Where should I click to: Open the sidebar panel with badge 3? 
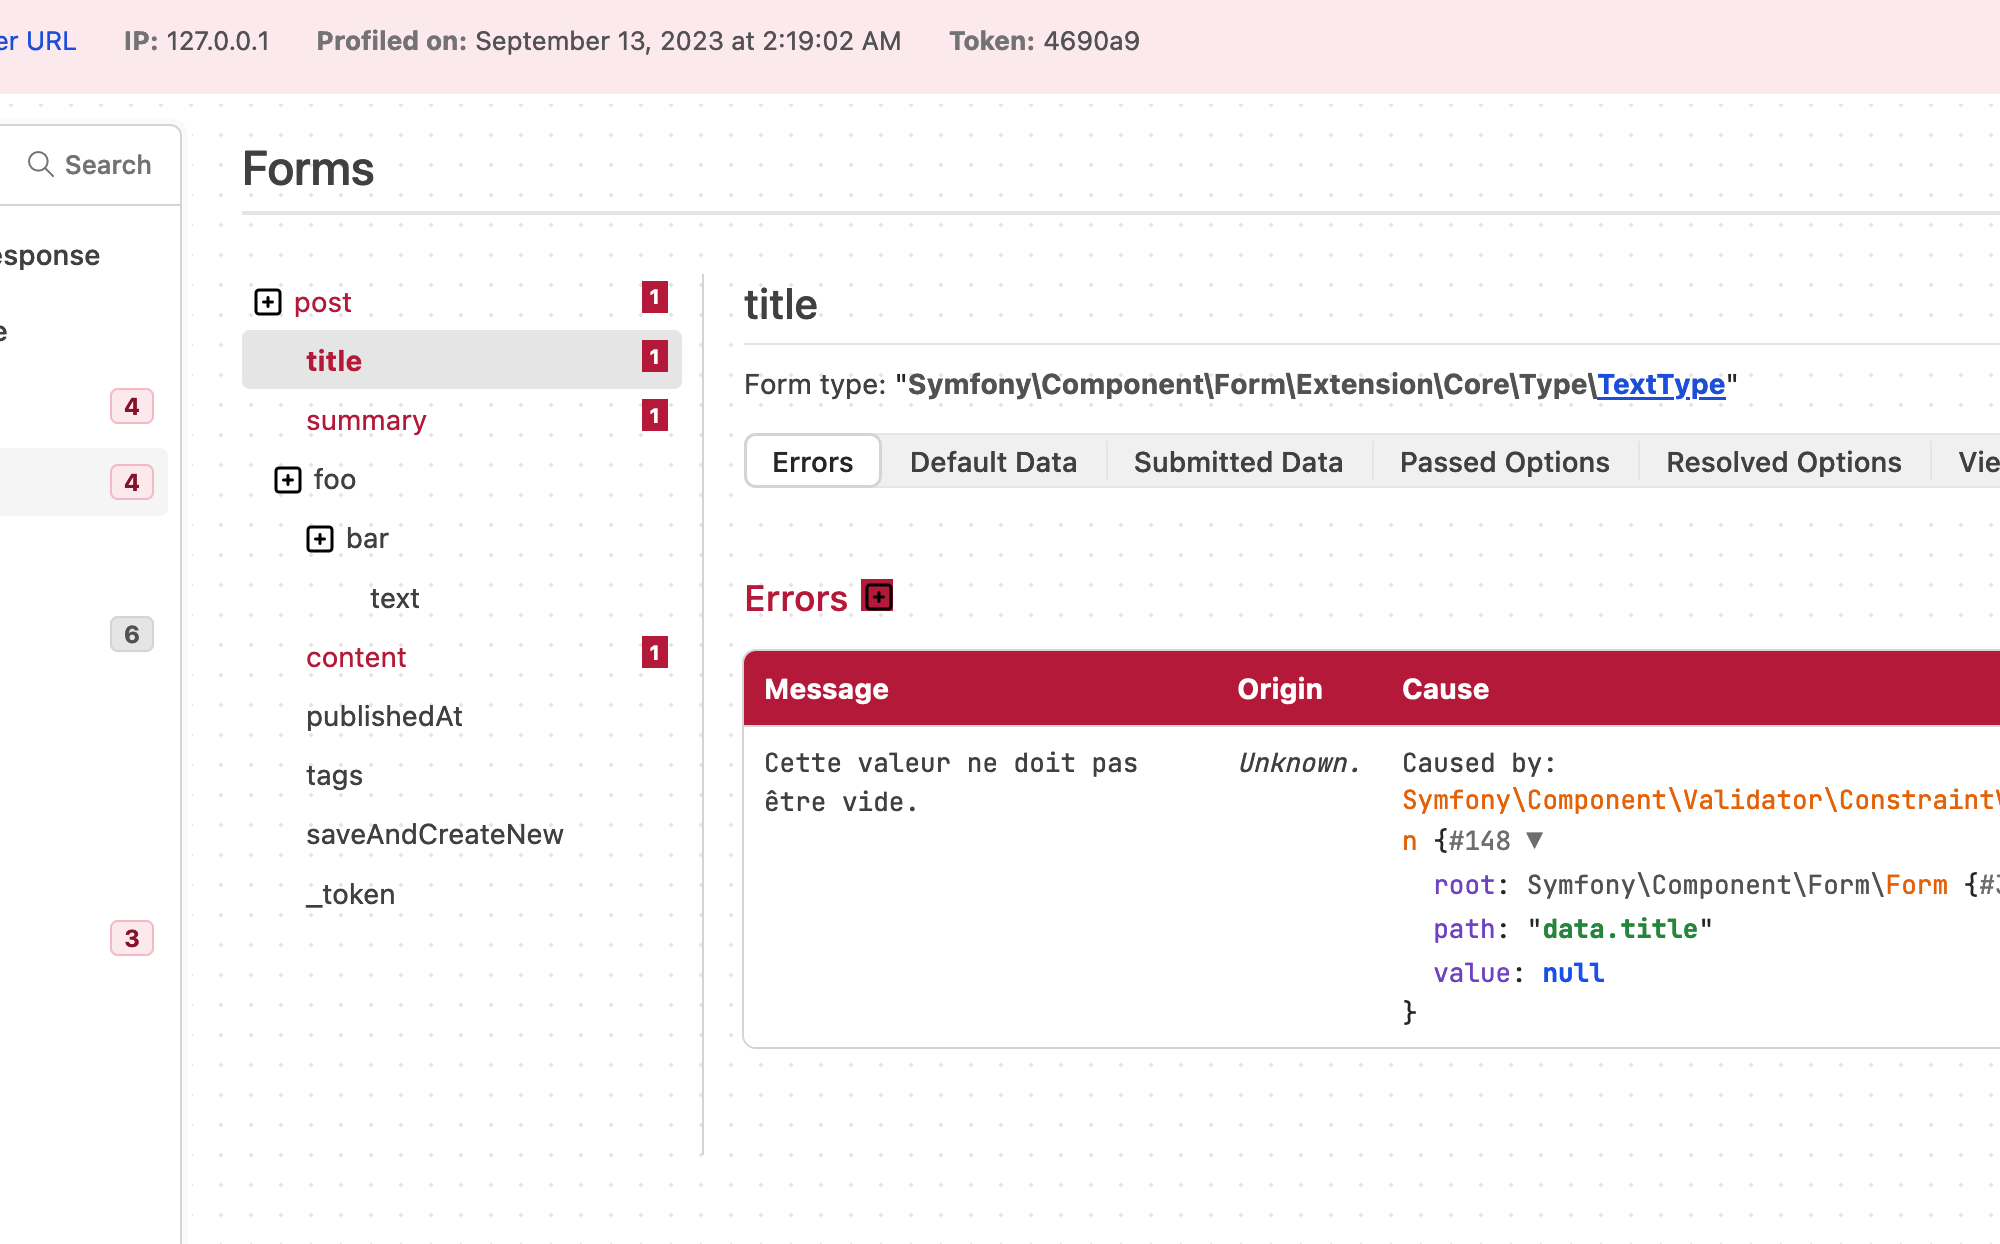click(131, 938)
